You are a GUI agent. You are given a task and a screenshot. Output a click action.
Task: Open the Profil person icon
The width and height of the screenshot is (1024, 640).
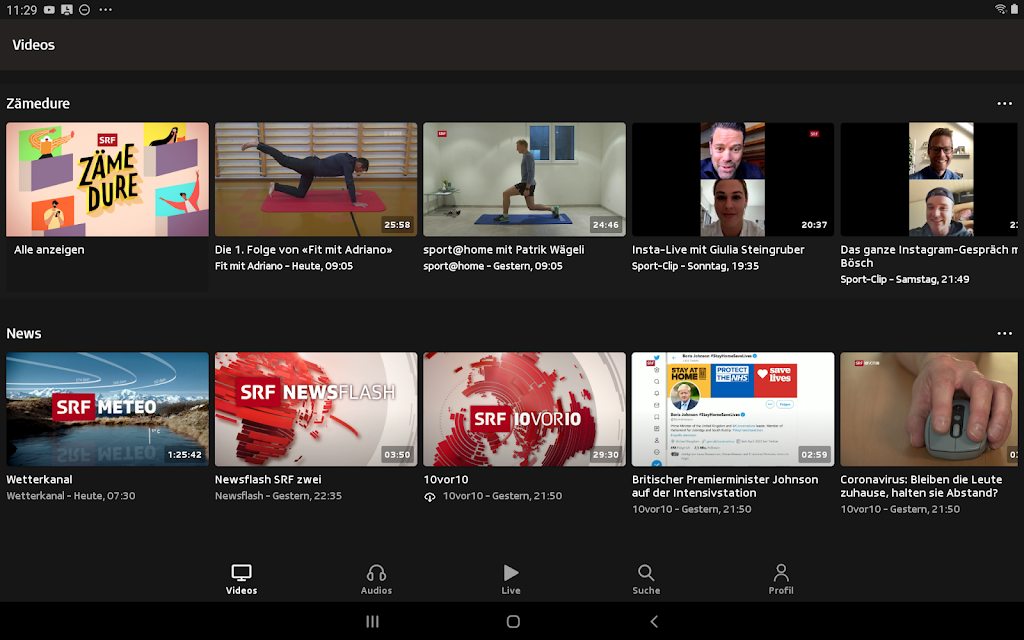pos(781,573)
